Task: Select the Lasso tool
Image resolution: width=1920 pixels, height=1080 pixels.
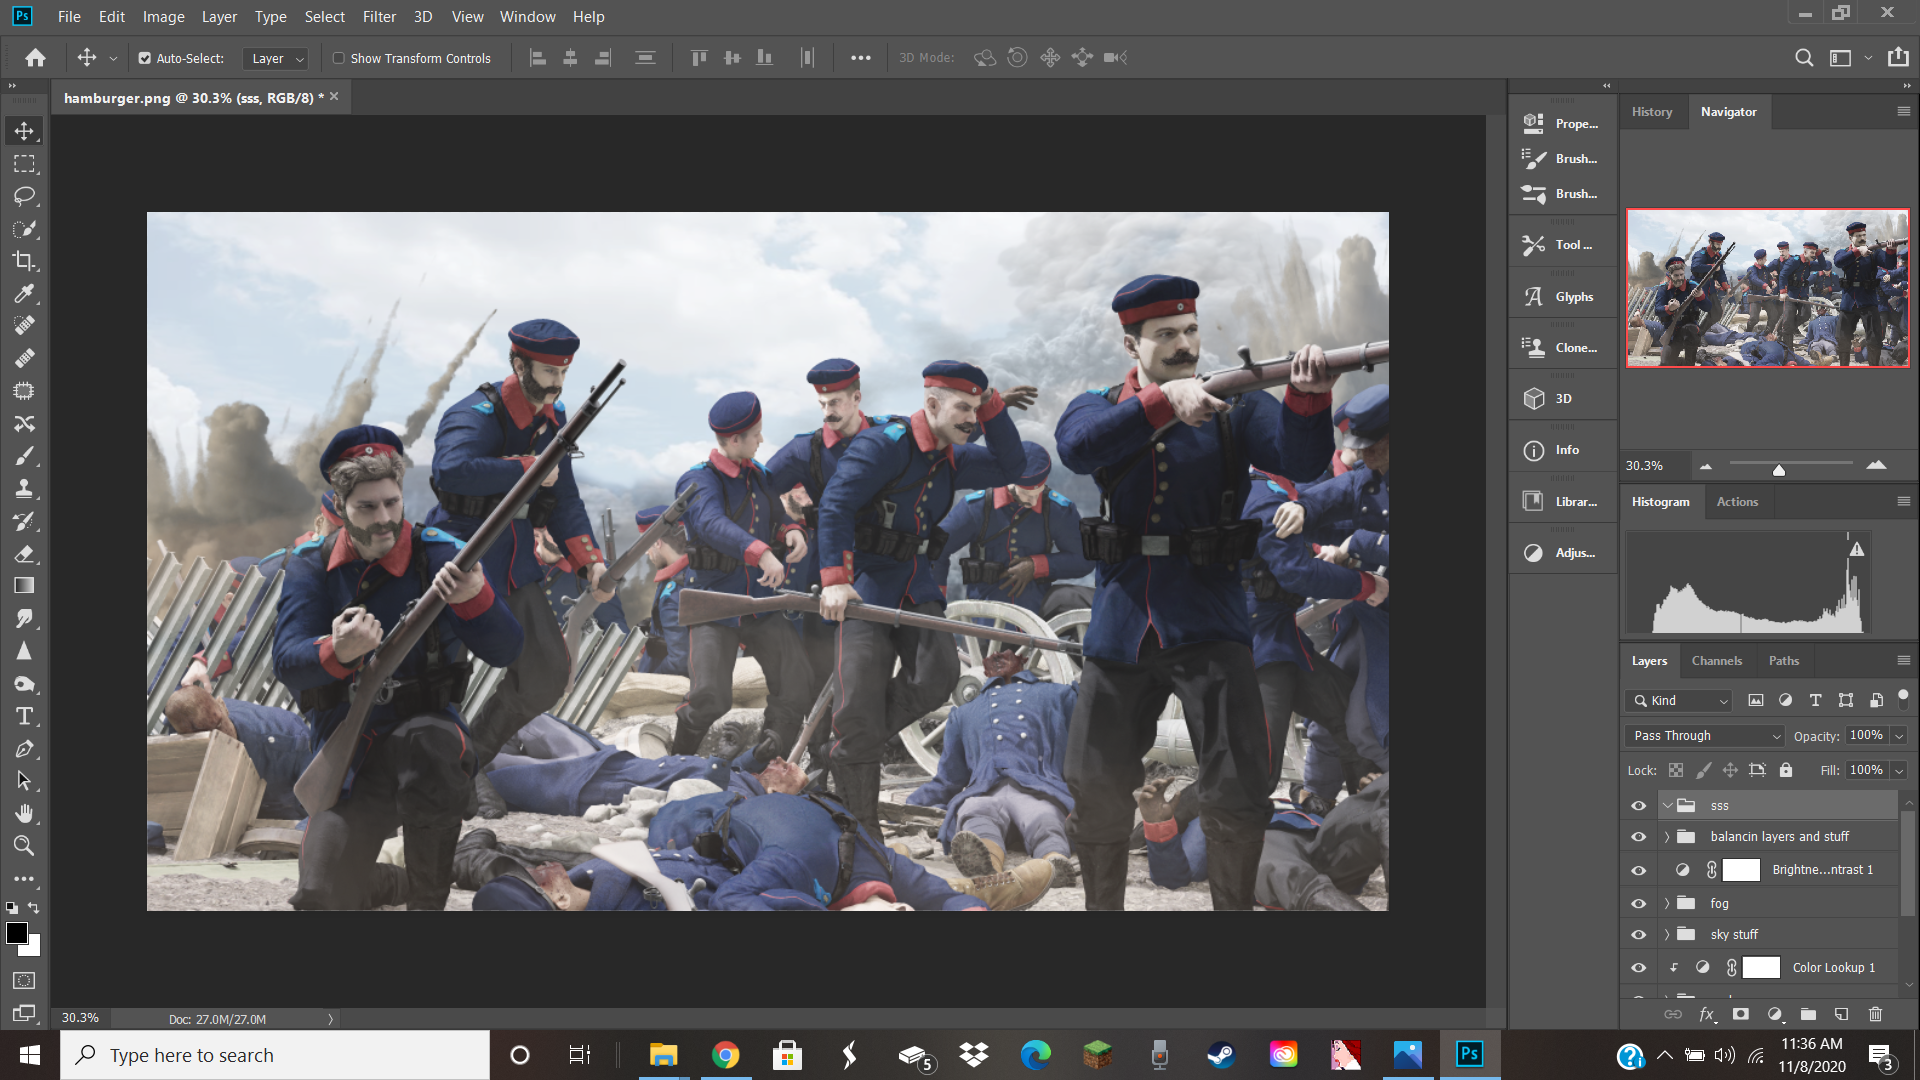Action: (x=24, y=196)
